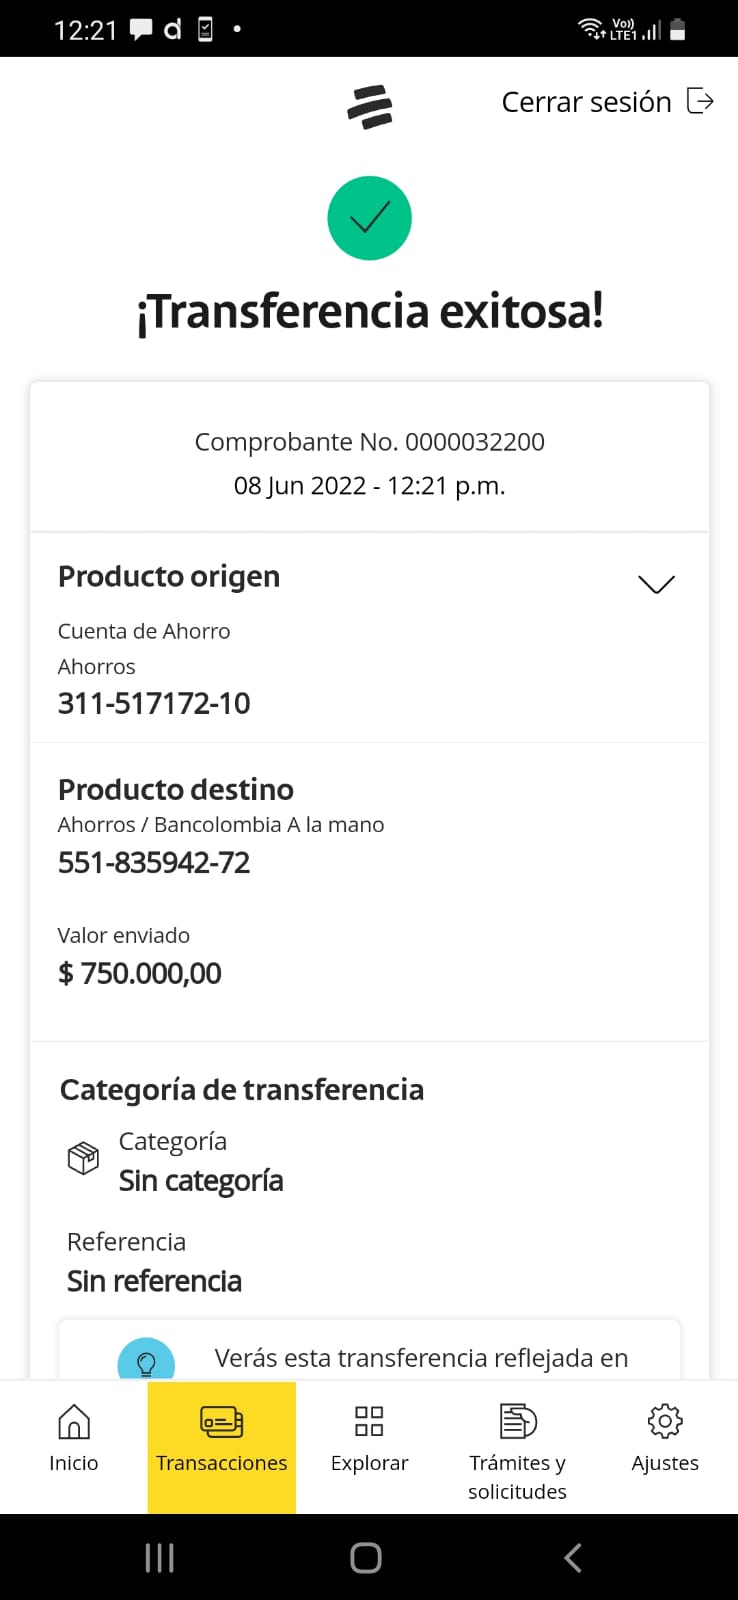Tap the destination account 551-835942-72

154,863
